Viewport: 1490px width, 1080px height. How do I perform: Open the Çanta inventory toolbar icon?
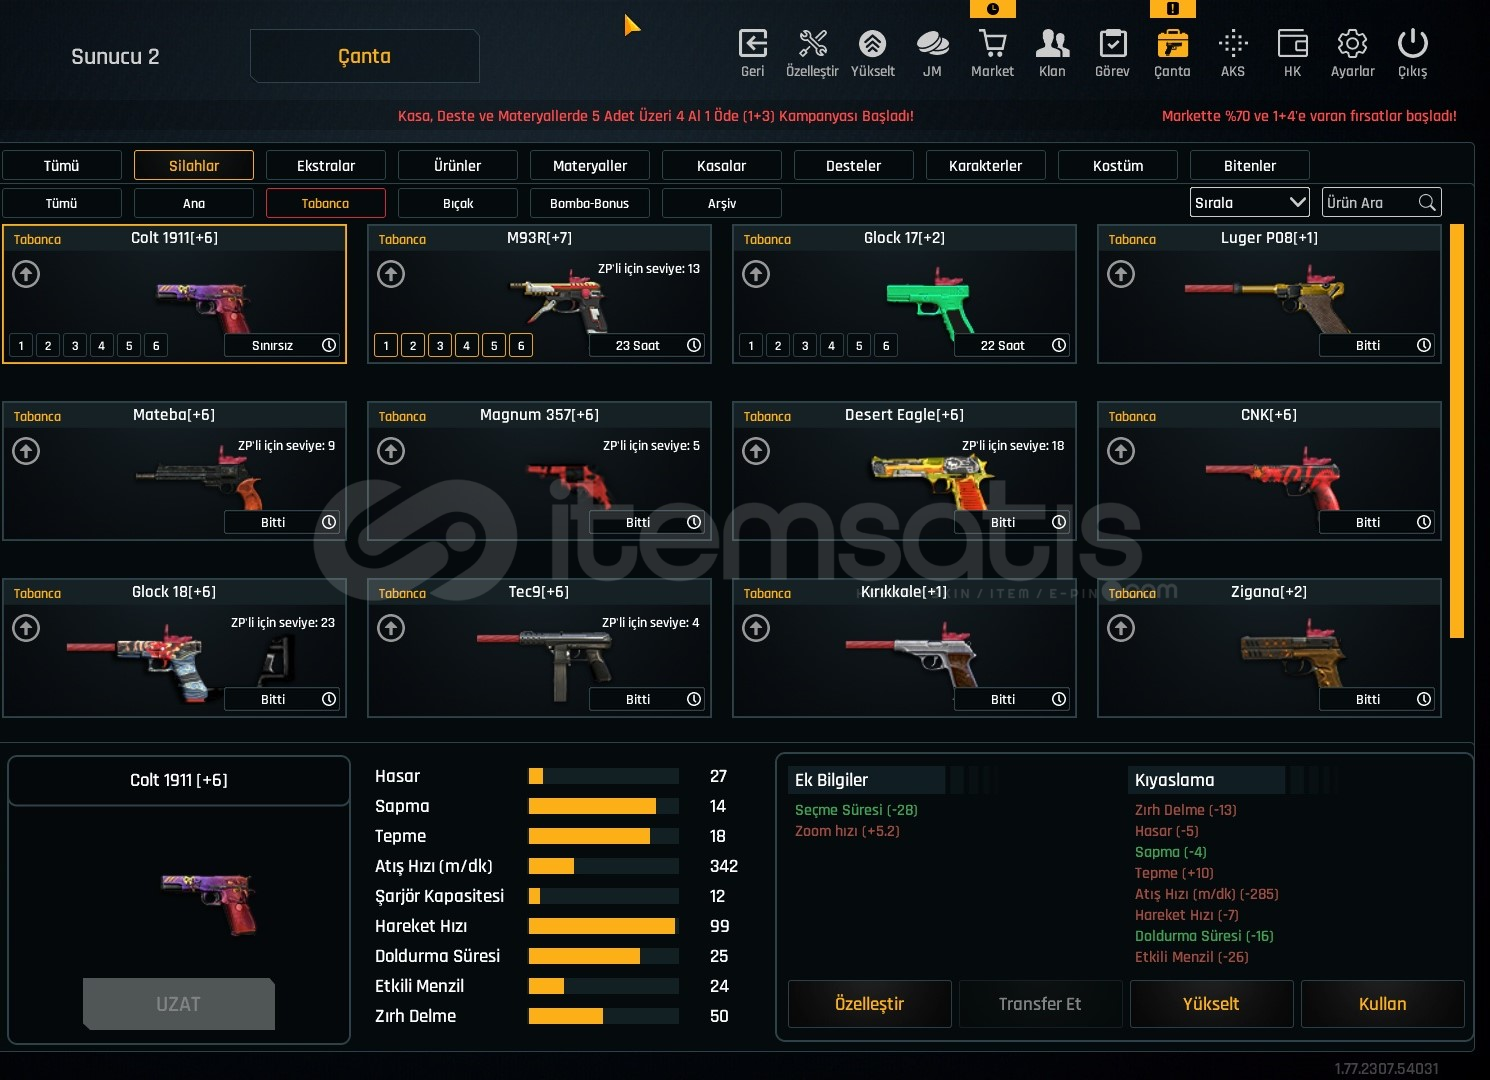pyautogui.click(x=1172, y=44)
